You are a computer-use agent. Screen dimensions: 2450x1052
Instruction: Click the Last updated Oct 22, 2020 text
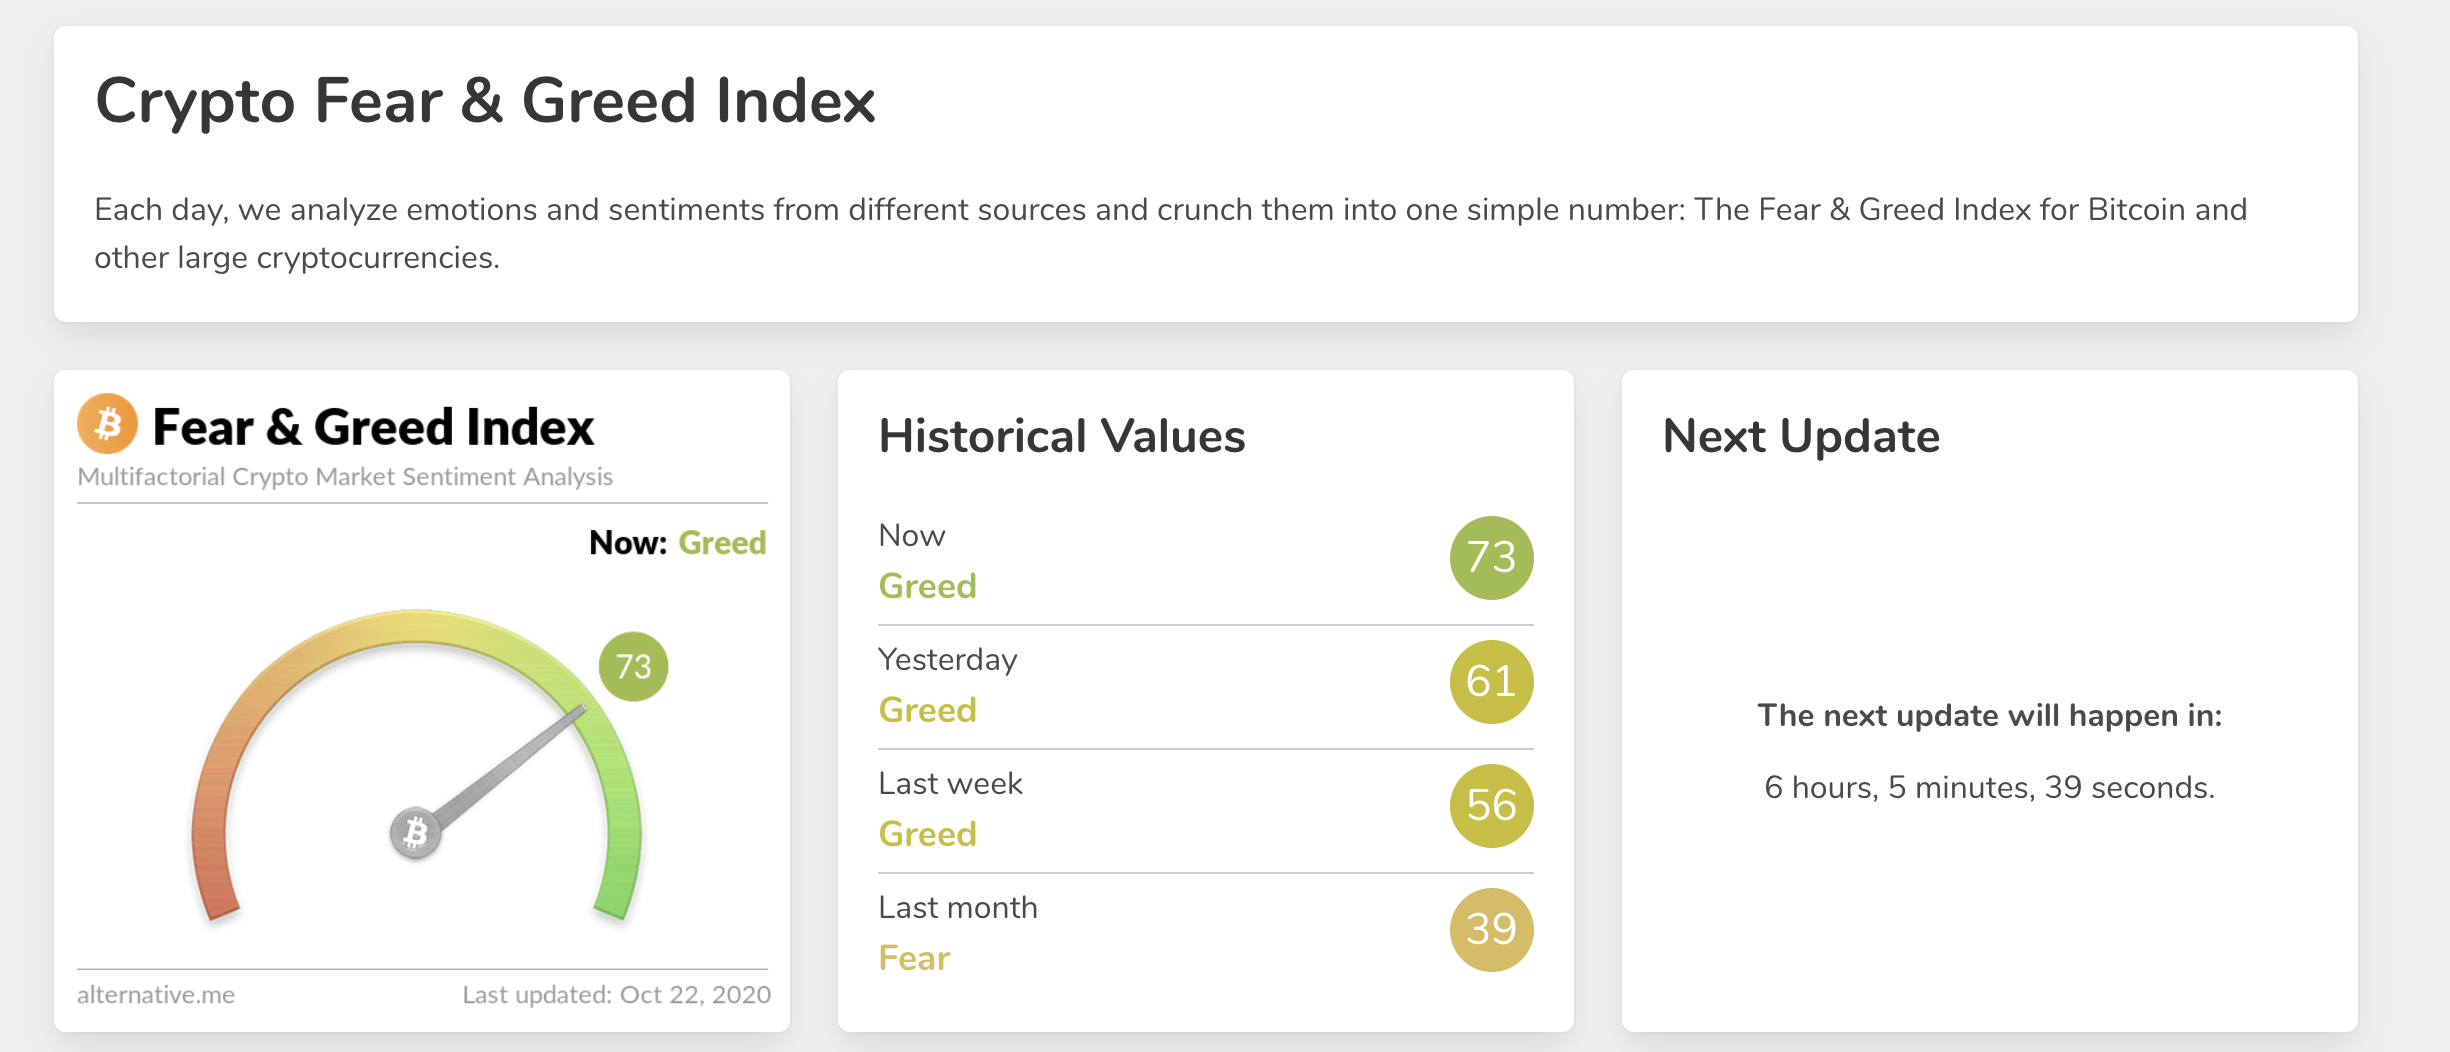[616, 995]
